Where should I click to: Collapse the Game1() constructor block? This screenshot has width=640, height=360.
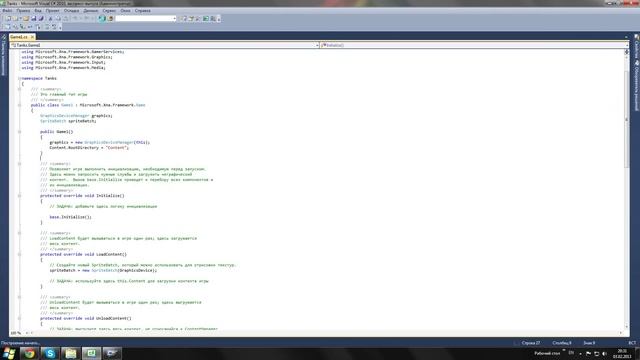19,131
